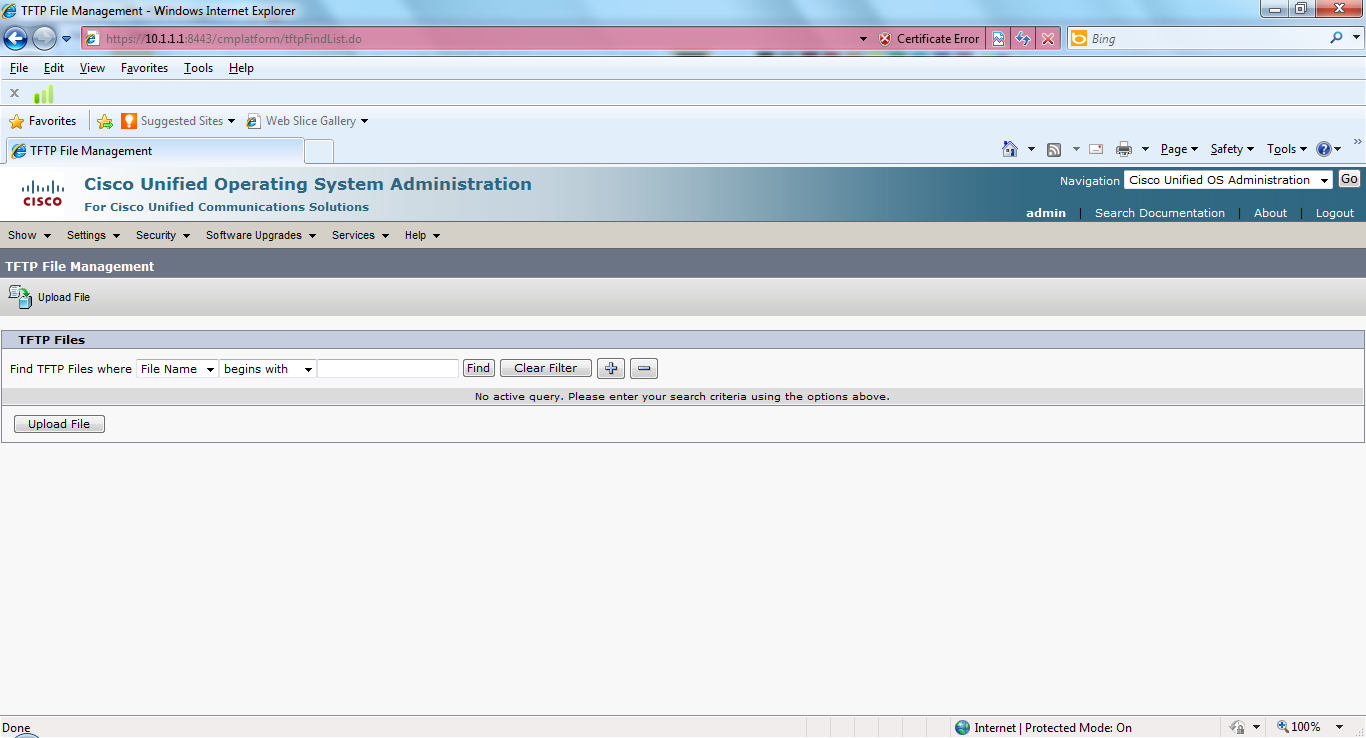Screen dimensions: 1366x738
Task: Stop loading with the red X icon
Action: click(1047, 39)
